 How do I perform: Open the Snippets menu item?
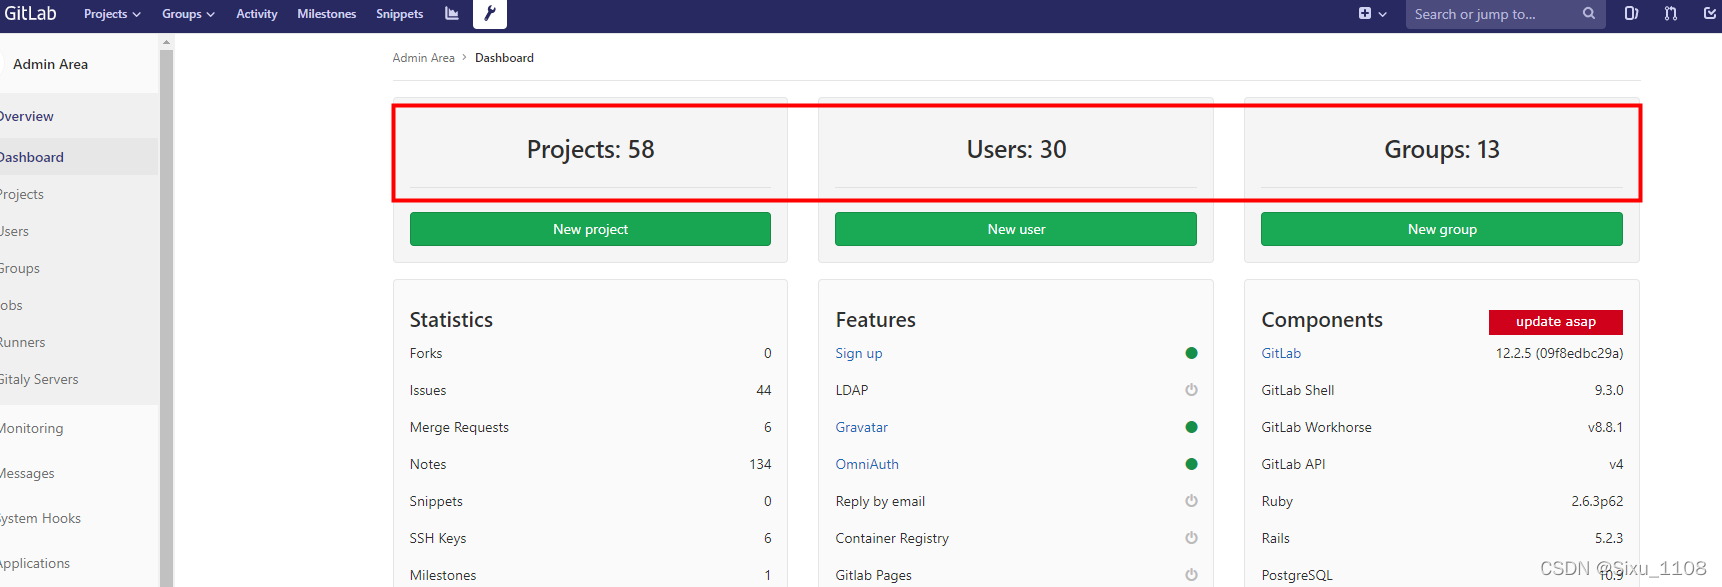tap(399, 14)
